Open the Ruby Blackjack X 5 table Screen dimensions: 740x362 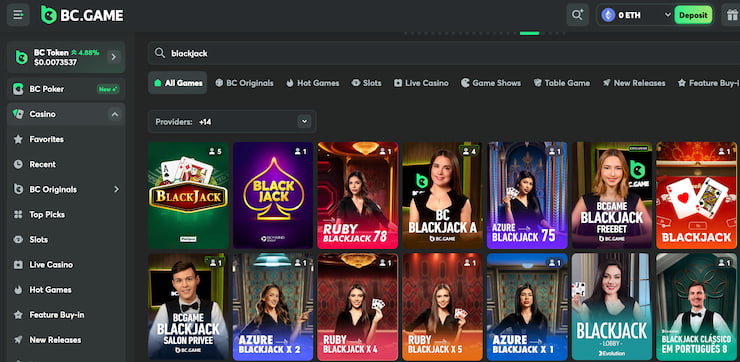[x=442, y=307]
